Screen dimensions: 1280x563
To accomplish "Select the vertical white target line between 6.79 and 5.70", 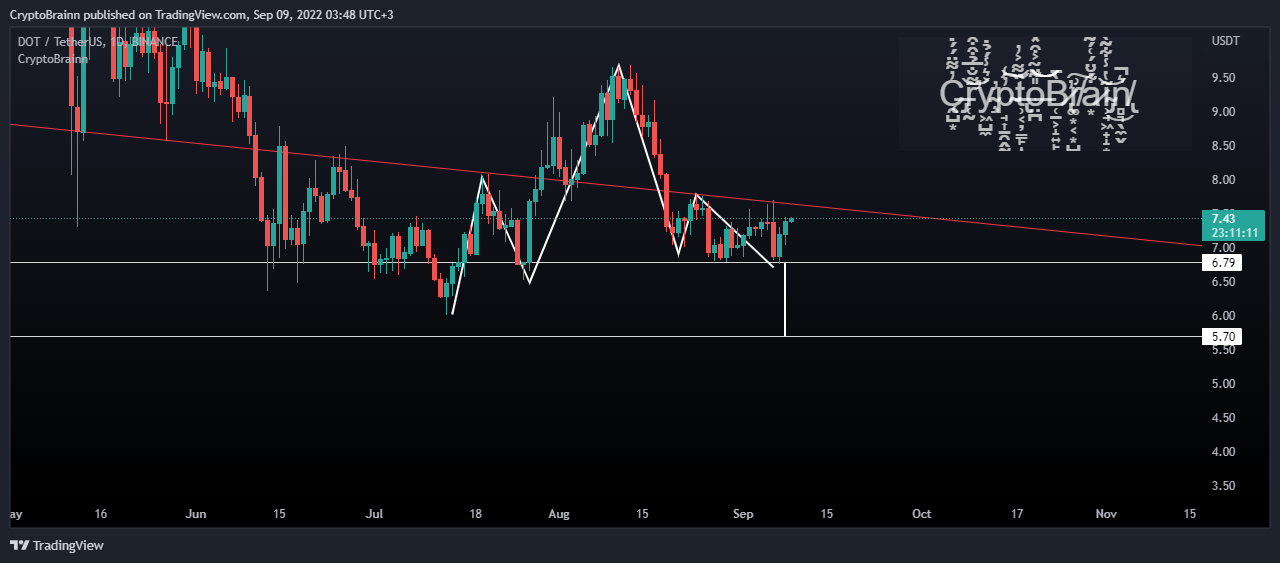I will point(785,300).
